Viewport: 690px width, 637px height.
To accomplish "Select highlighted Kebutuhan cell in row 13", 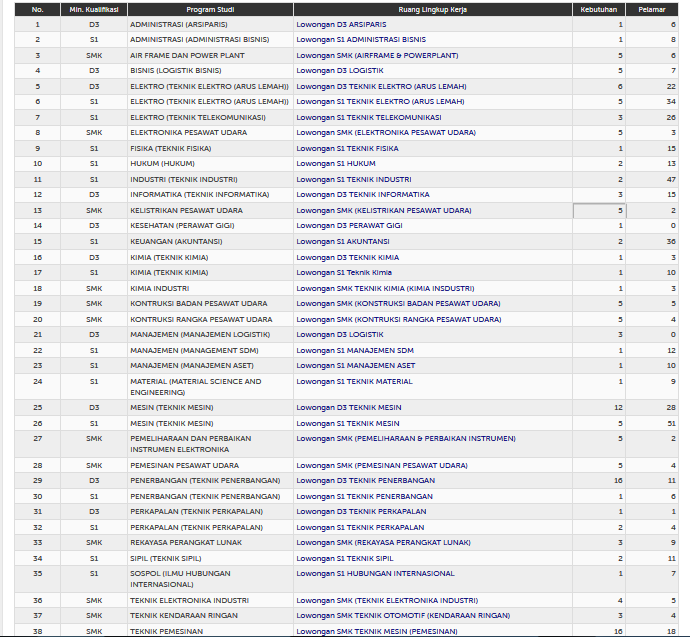I will (x=599, y=211).
